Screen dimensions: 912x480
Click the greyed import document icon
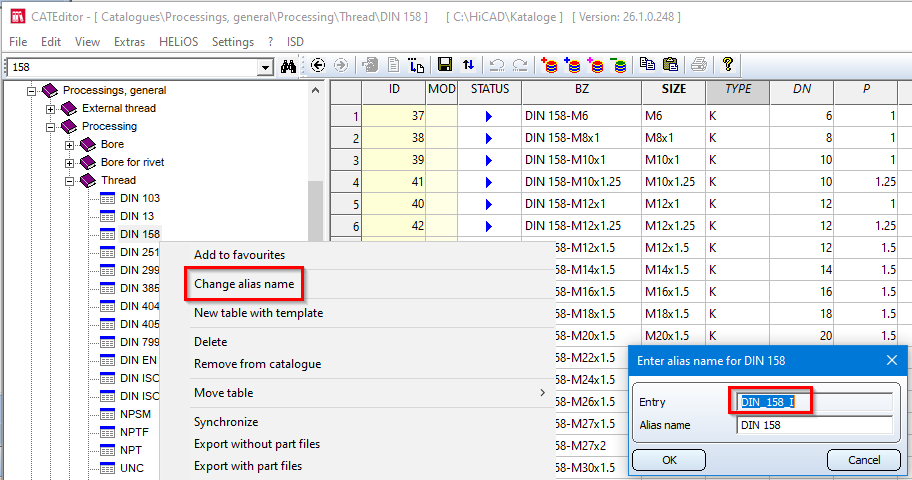point(369,65)
